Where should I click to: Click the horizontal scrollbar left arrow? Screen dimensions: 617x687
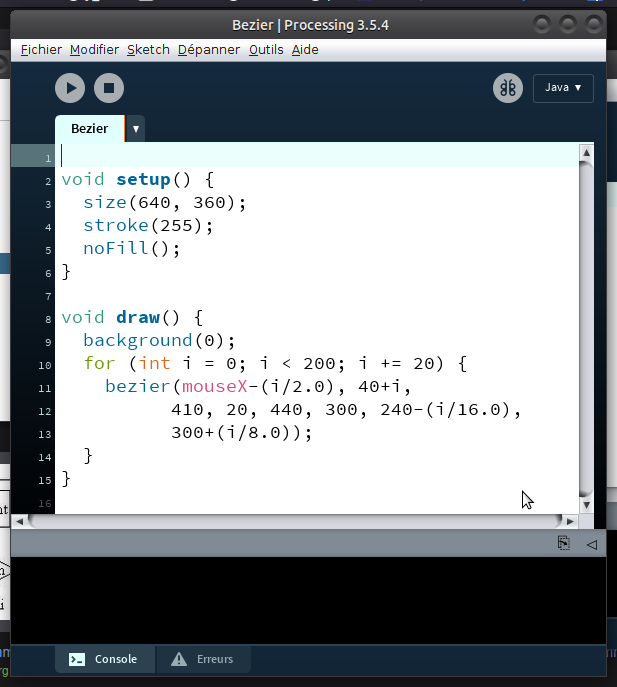click(18, 521)
